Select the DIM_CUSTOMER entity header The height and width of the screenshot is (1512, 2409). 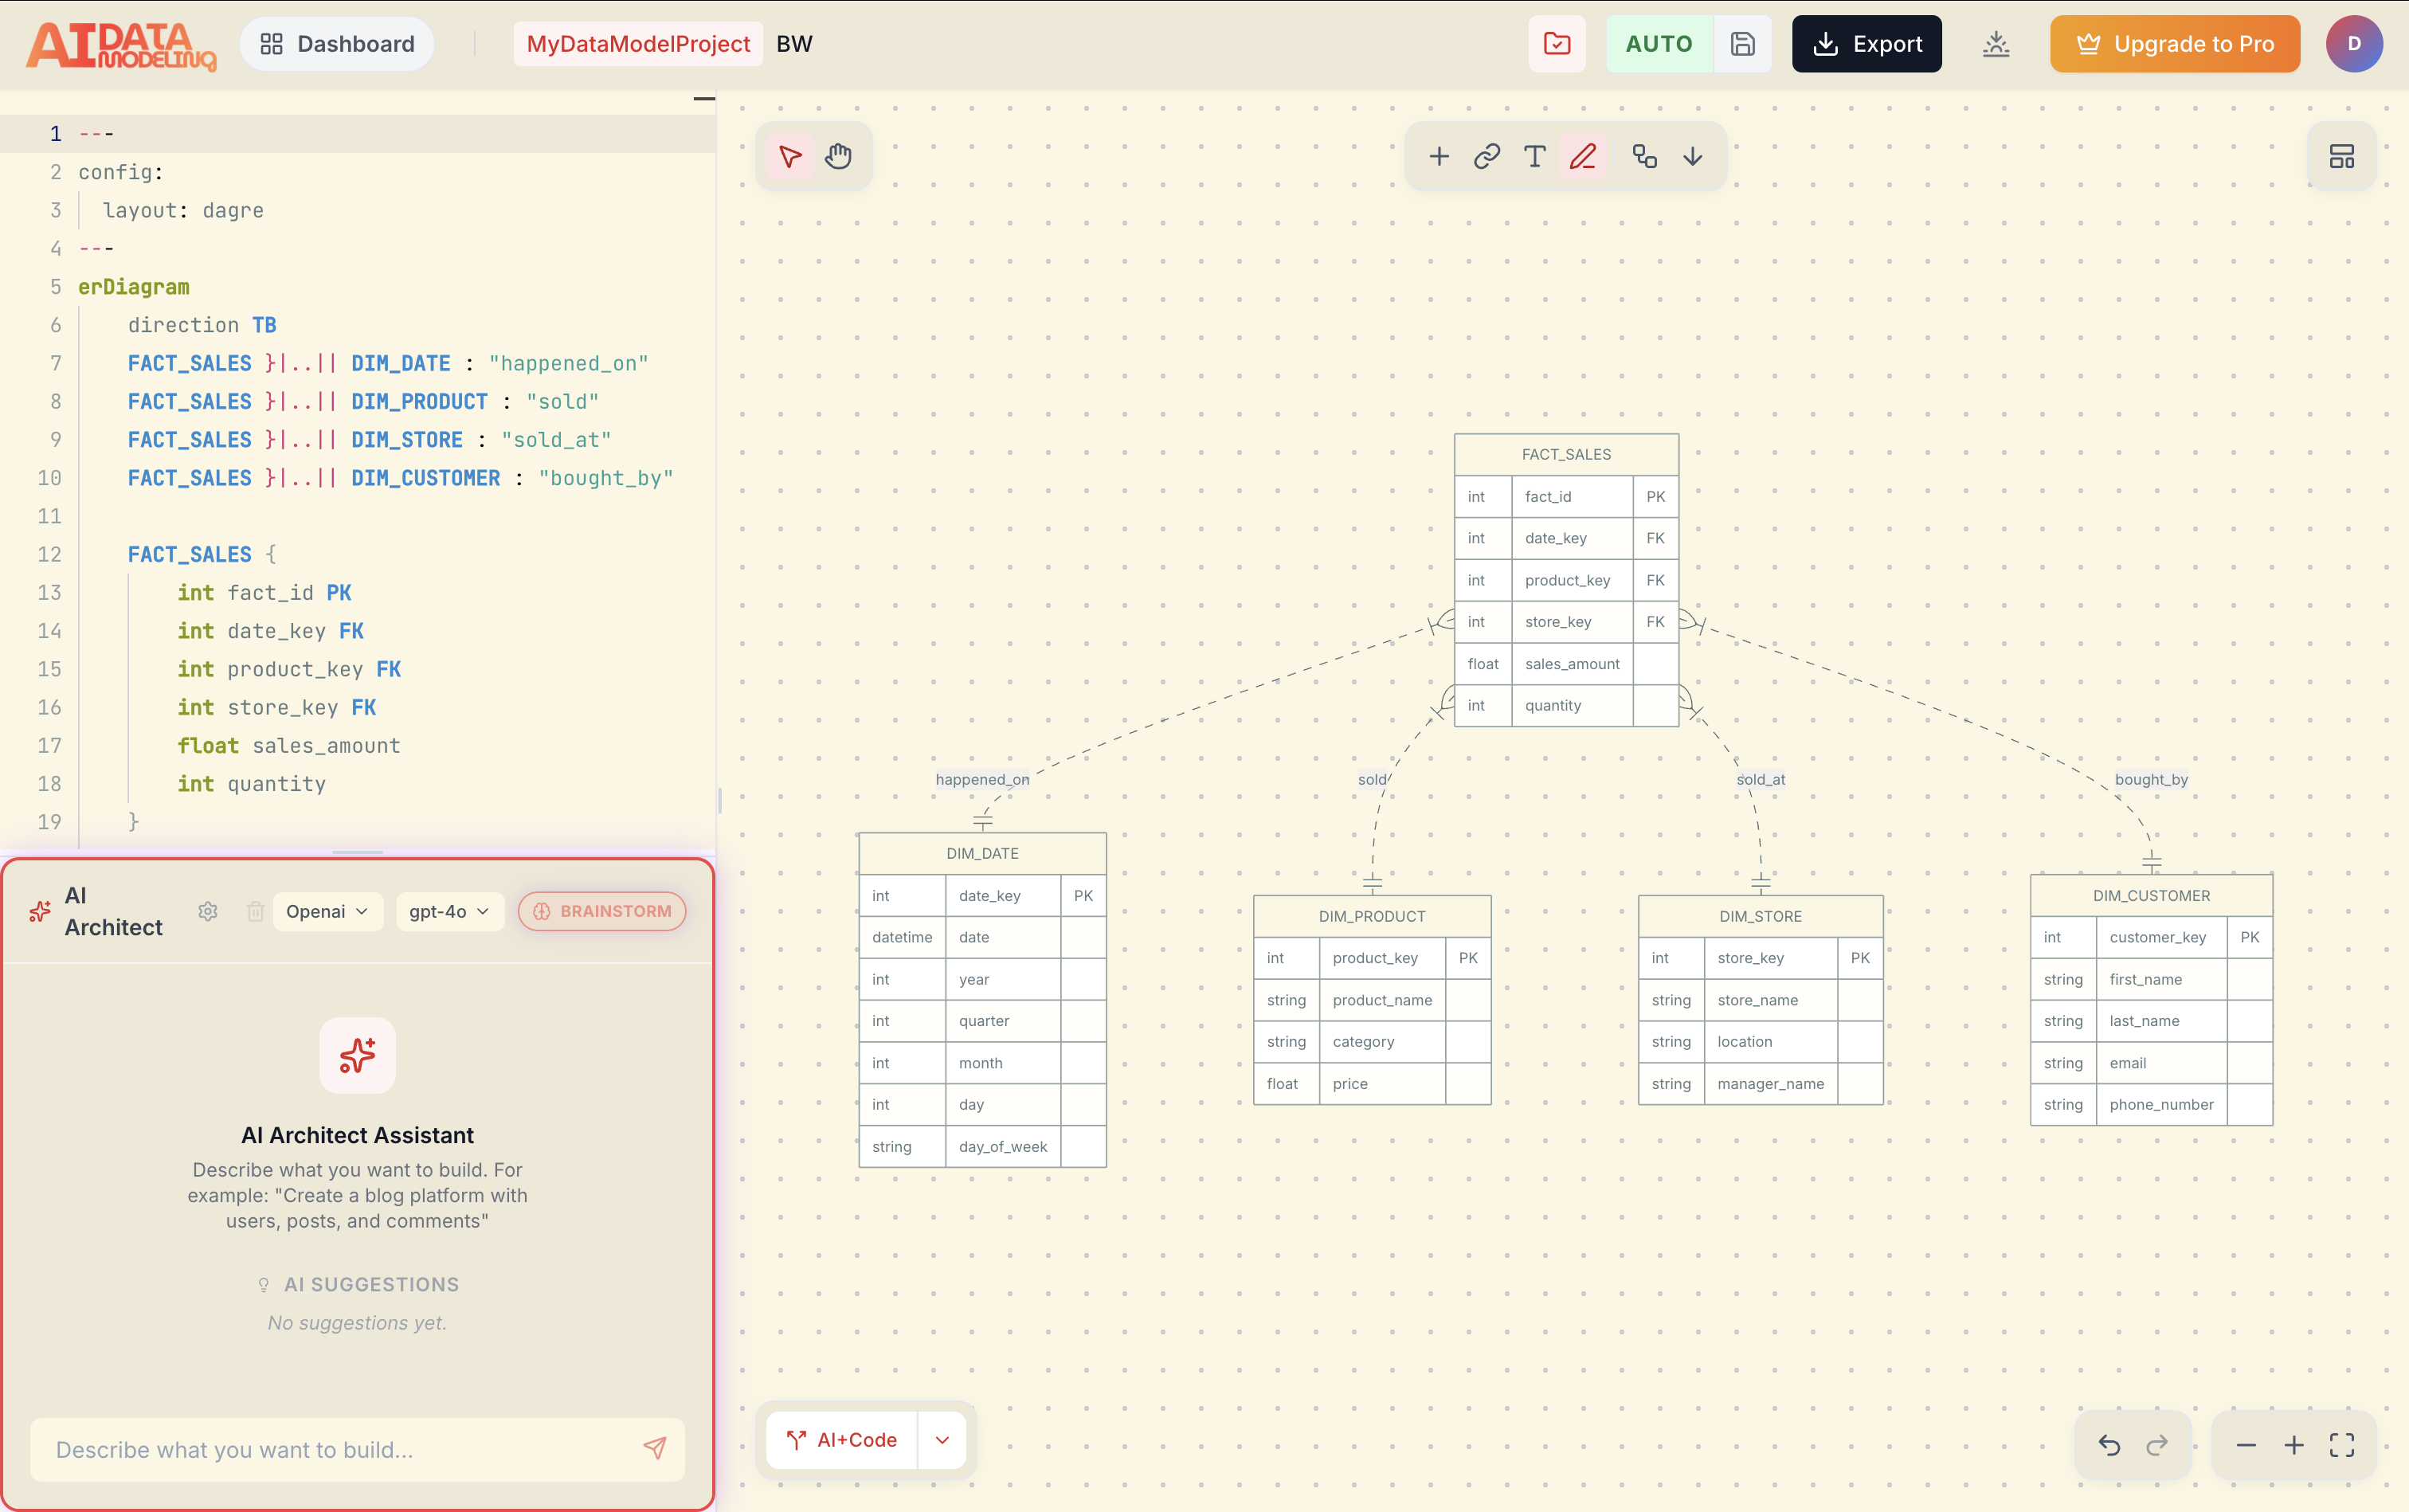click(x=2151, y=895)
